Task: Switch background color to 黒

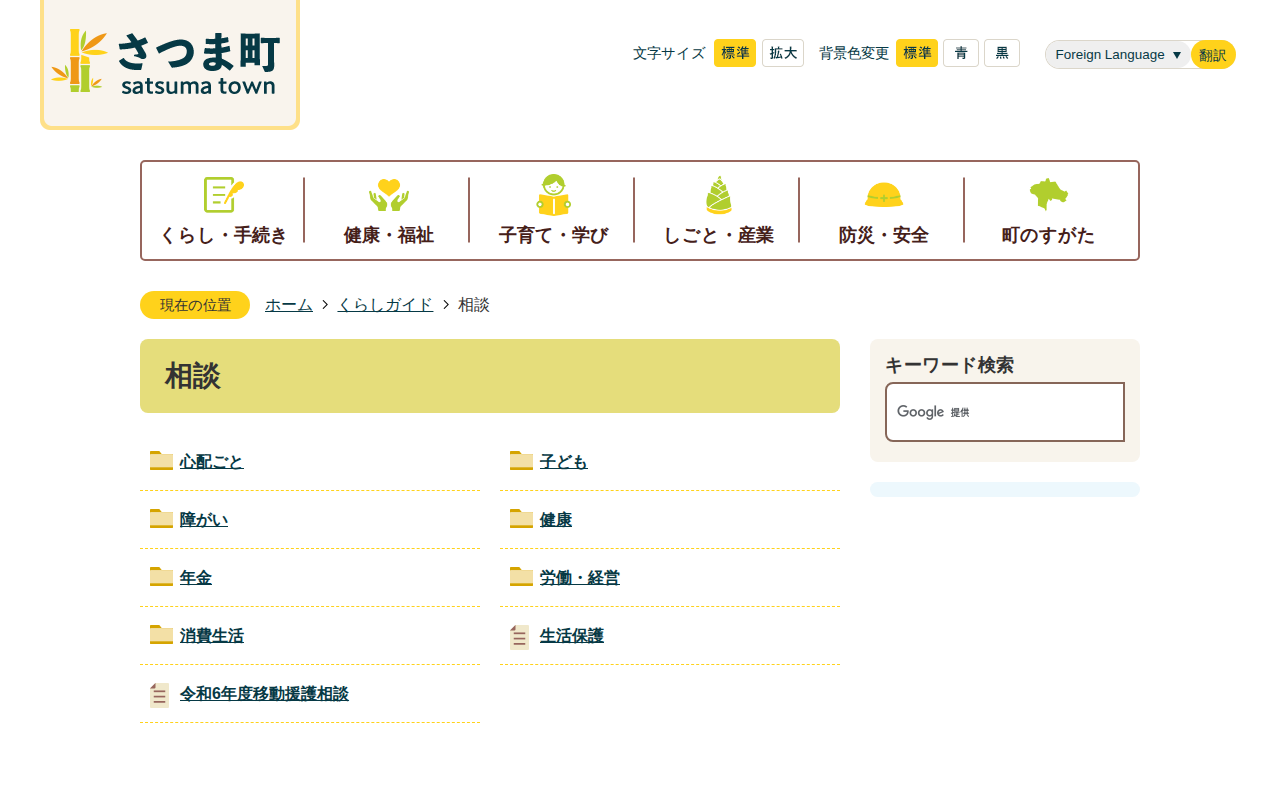Action: coord(1002,53)
